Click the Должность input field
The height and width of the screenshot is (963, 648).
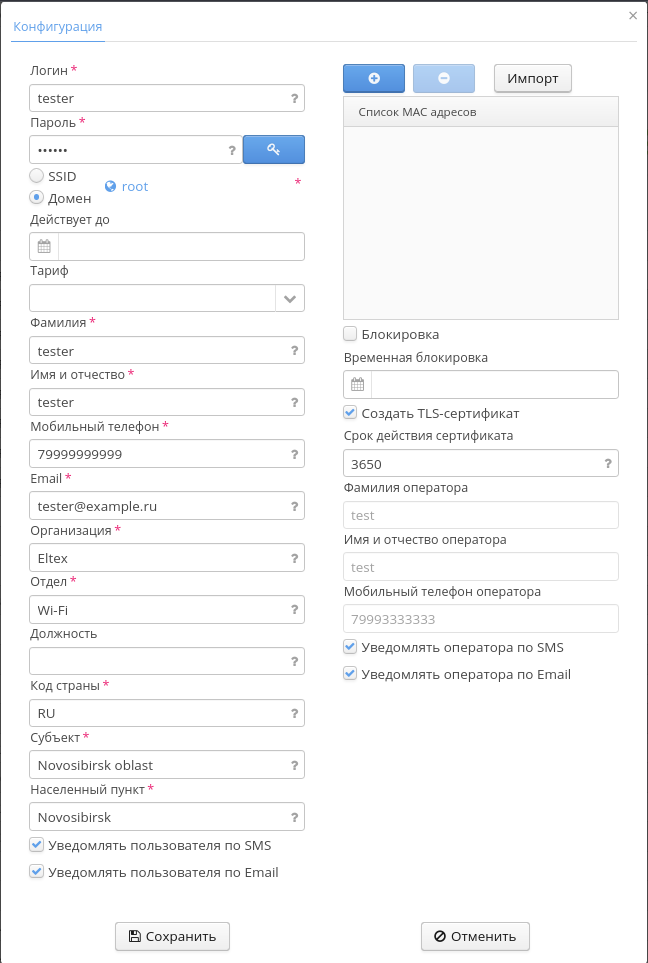coord(157,662)
